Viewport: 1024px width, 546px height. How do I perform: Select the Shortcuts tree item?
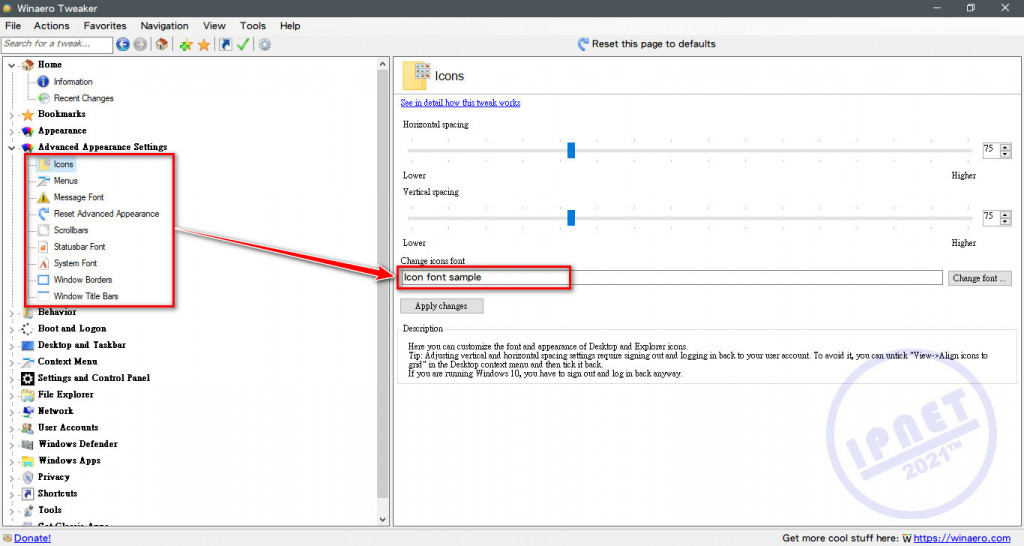tap(57, 494)
